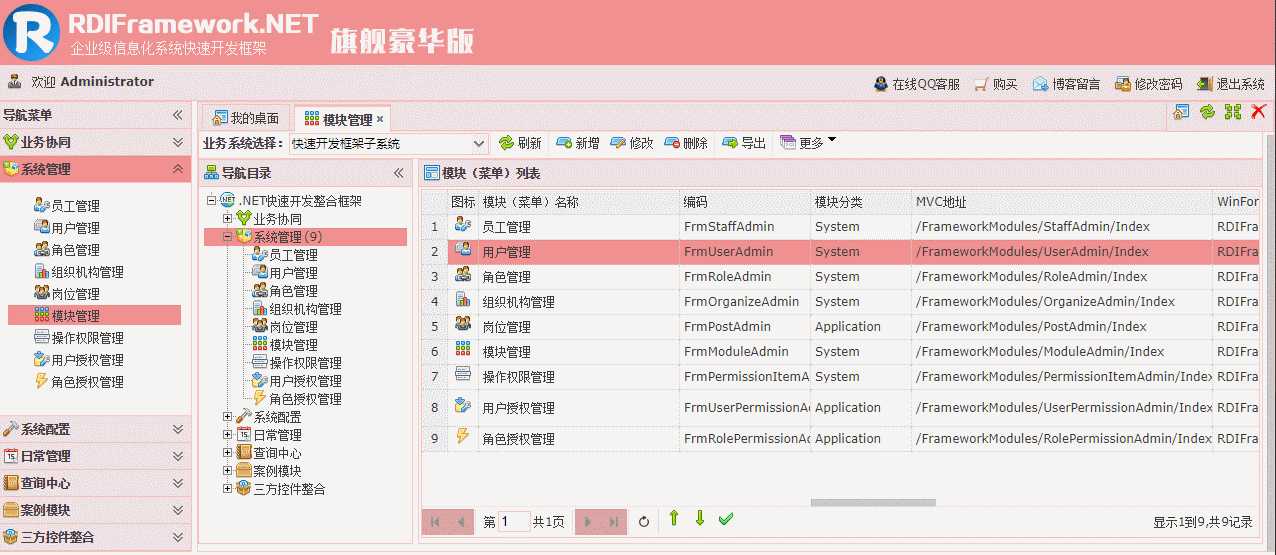The height and width of the screenshot is (555, 1276).
Task: Switch to the 我的桌面 tab
Action: 246,118
